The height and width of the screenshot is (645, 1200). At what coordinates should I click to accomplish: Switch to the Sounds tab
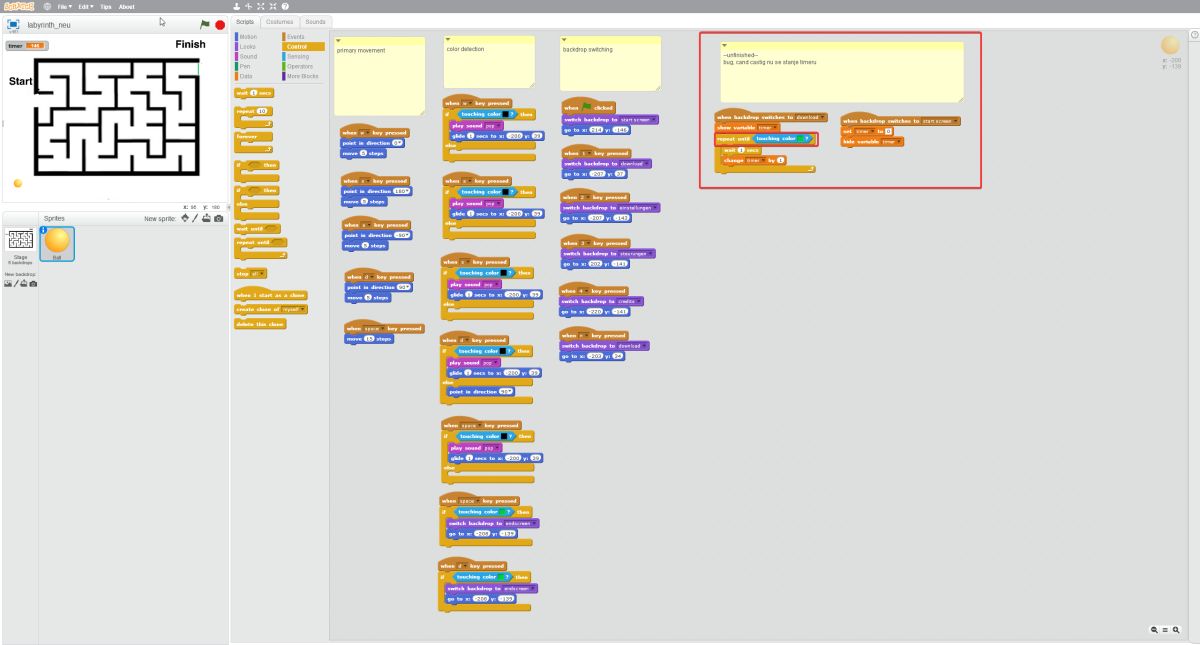click(x=315, y=21)
